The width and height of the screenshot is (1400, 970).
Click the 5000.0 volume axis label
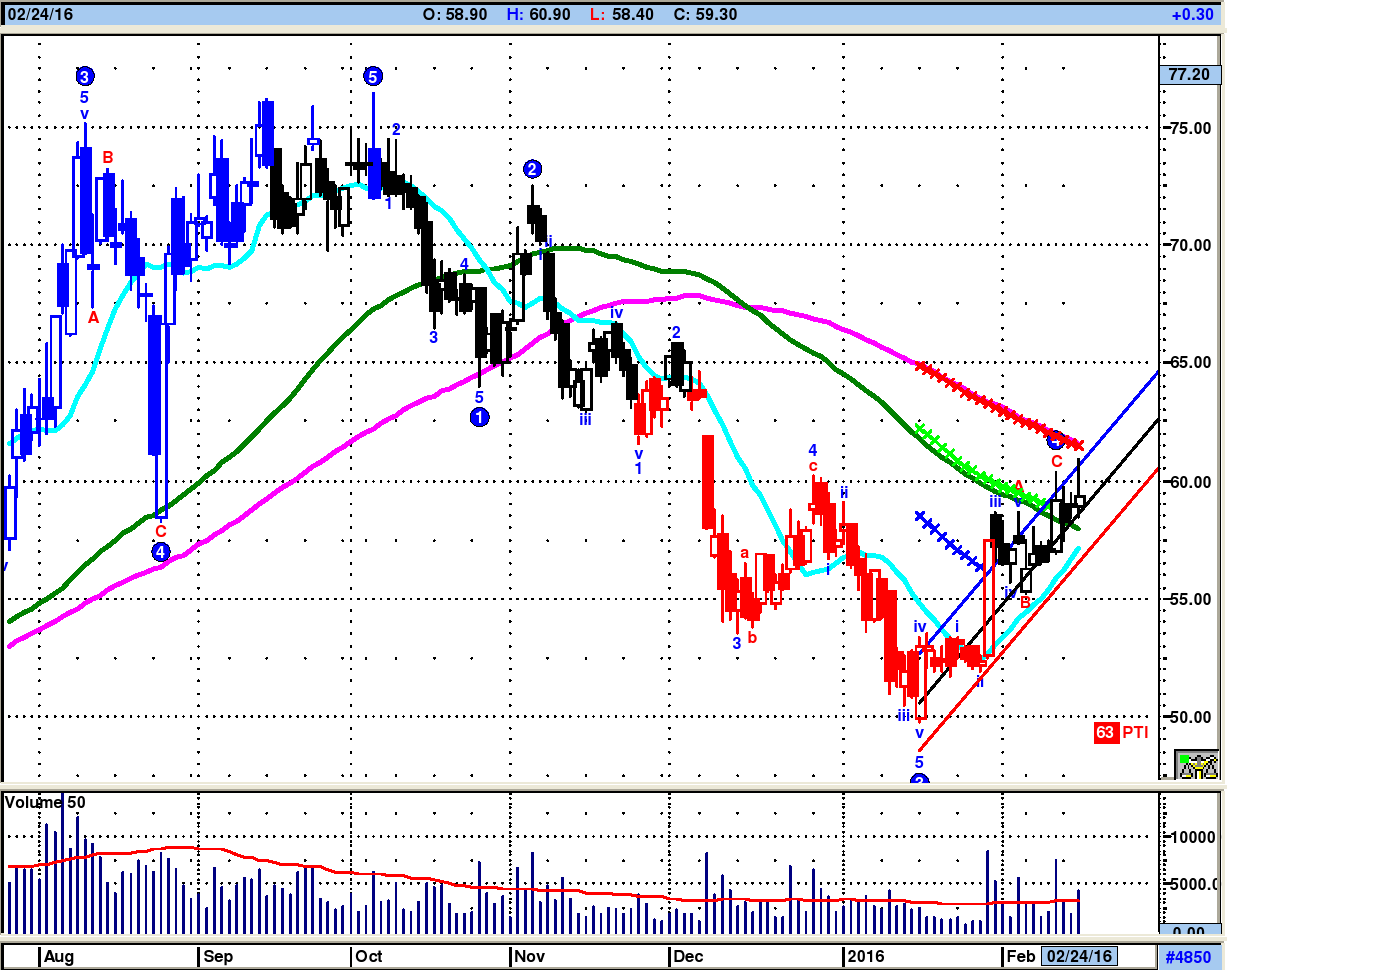(1194, 884)
